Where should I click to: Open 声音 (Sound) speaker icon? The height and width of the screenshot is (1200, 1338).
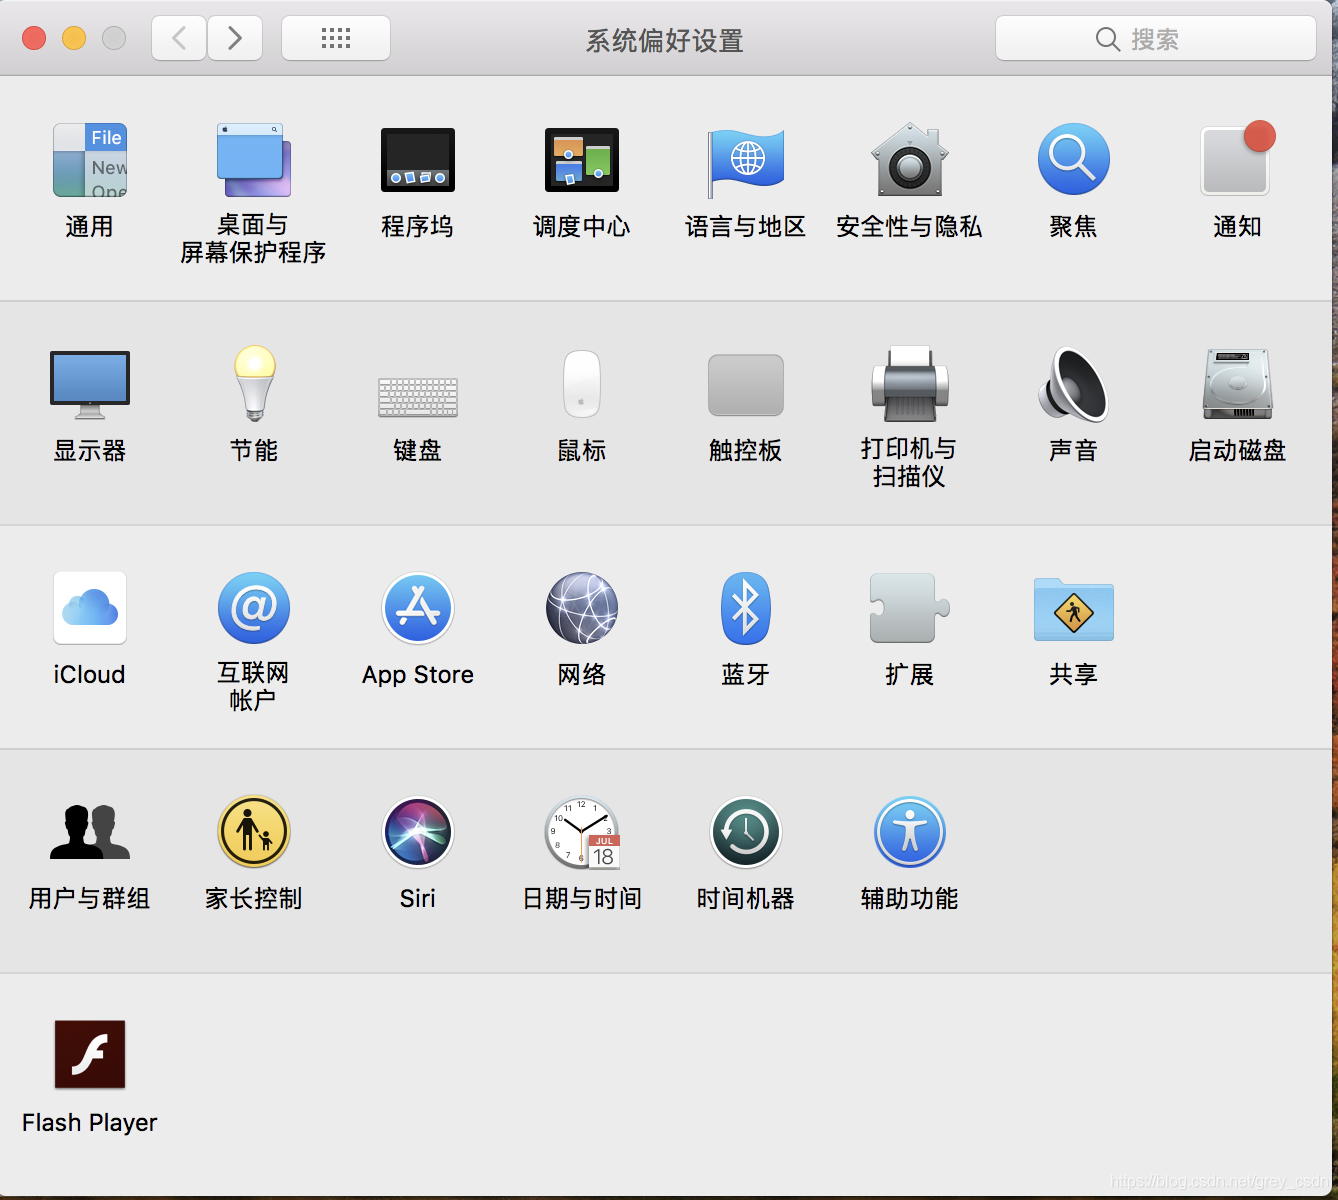pyautogui.click(x=1074, y=384)
